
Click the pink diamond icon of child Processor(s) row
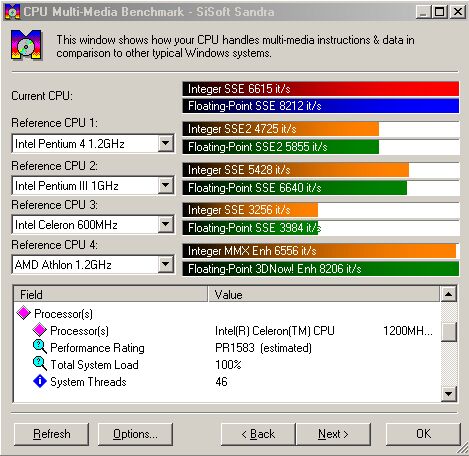(x=39, y=330)
